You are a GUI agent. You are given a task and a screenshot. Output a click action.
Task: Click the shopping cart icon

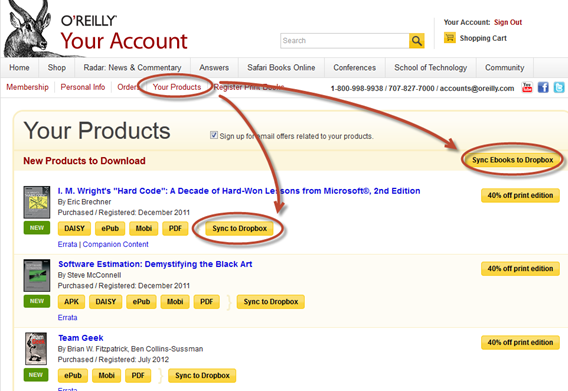[450, 37]
